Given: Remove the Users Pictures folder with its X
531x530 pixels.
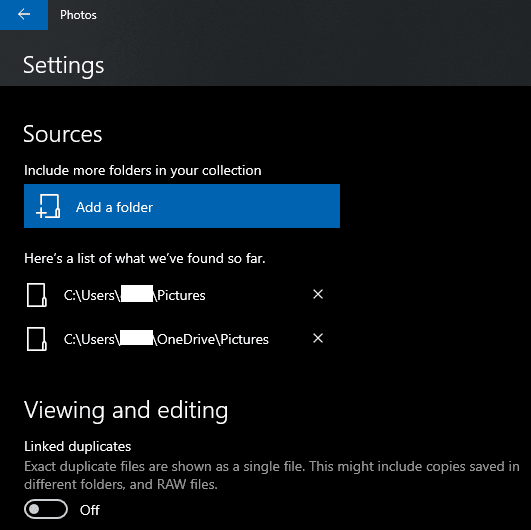Looking at the screenshot, I should (x=318, y=294).
